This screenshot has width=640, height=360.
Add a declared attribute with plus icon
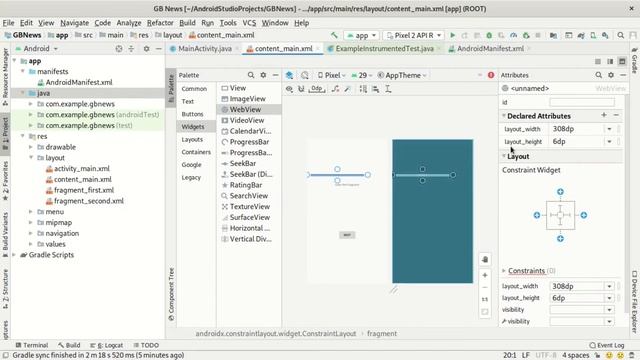tap(604, 116)
